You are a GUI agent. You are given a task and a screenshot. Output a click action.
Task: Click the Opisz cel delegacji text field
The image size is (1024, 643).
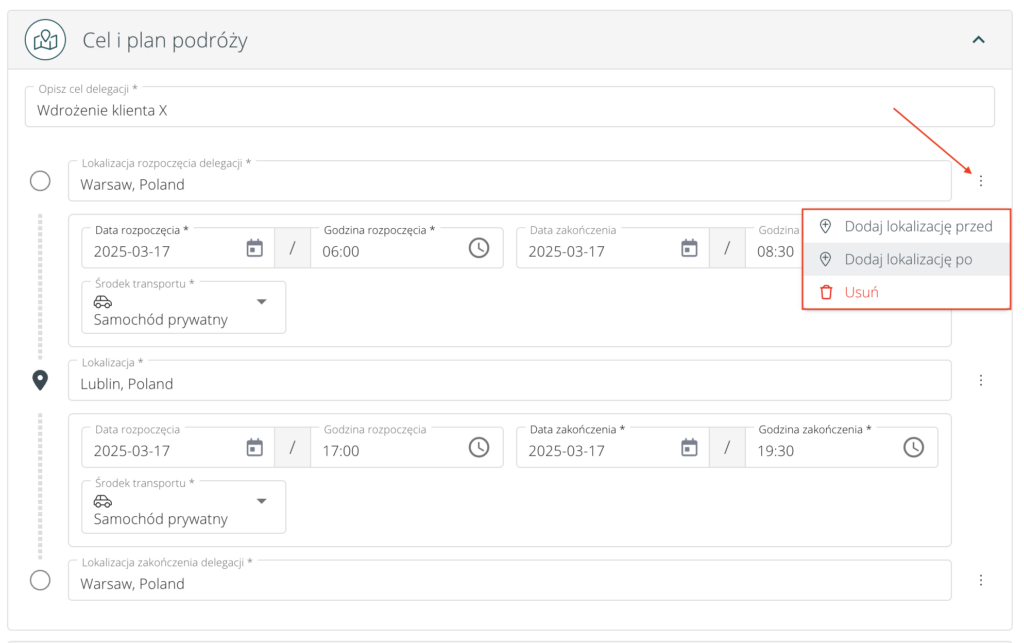(x=509, y=110)
